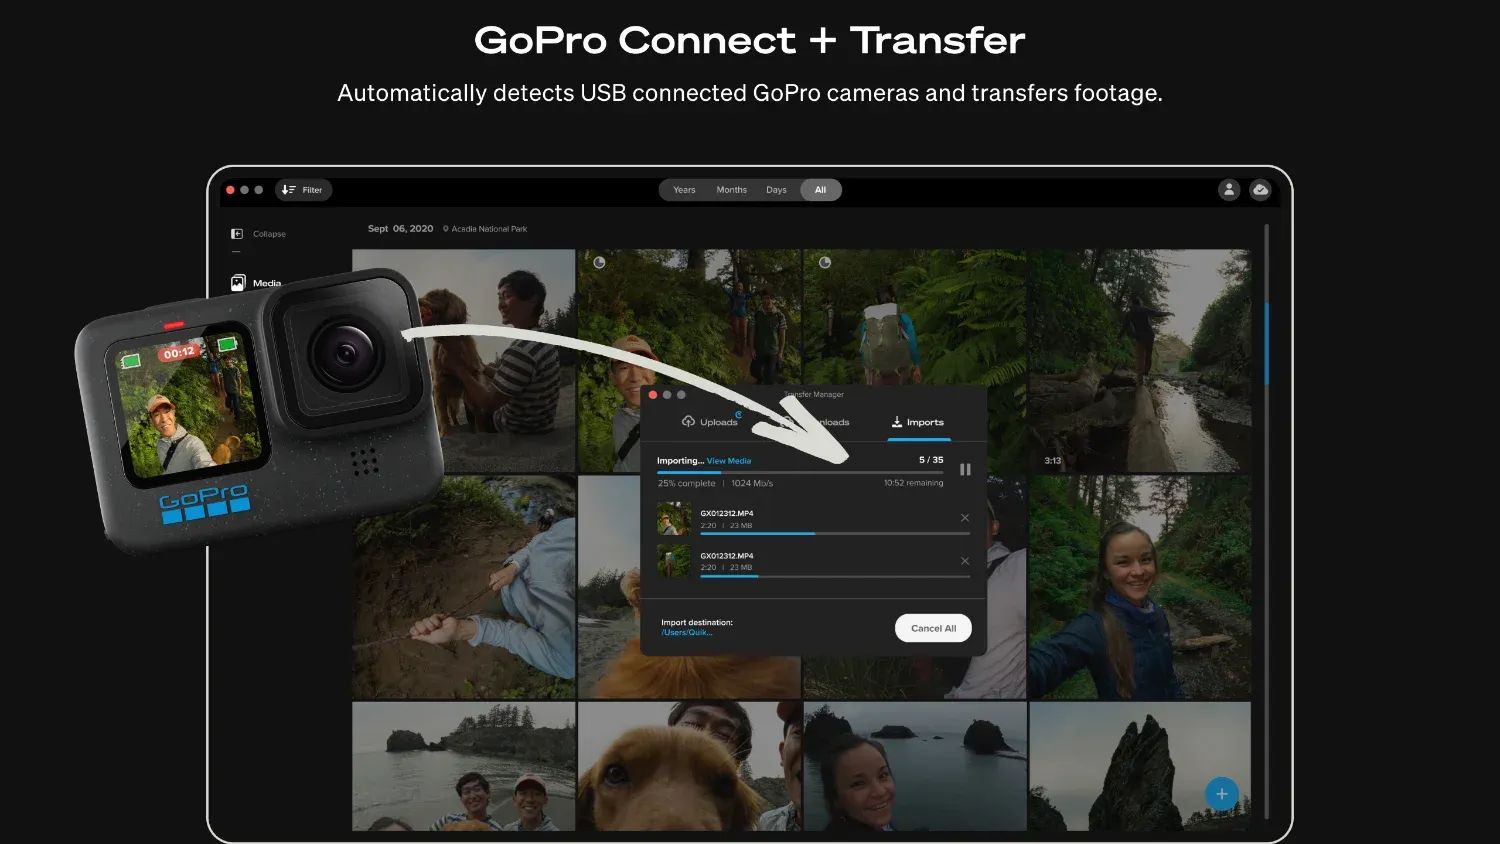Click the Imports download icon
Screen dimensions: 1500x844
coord(896,421)
